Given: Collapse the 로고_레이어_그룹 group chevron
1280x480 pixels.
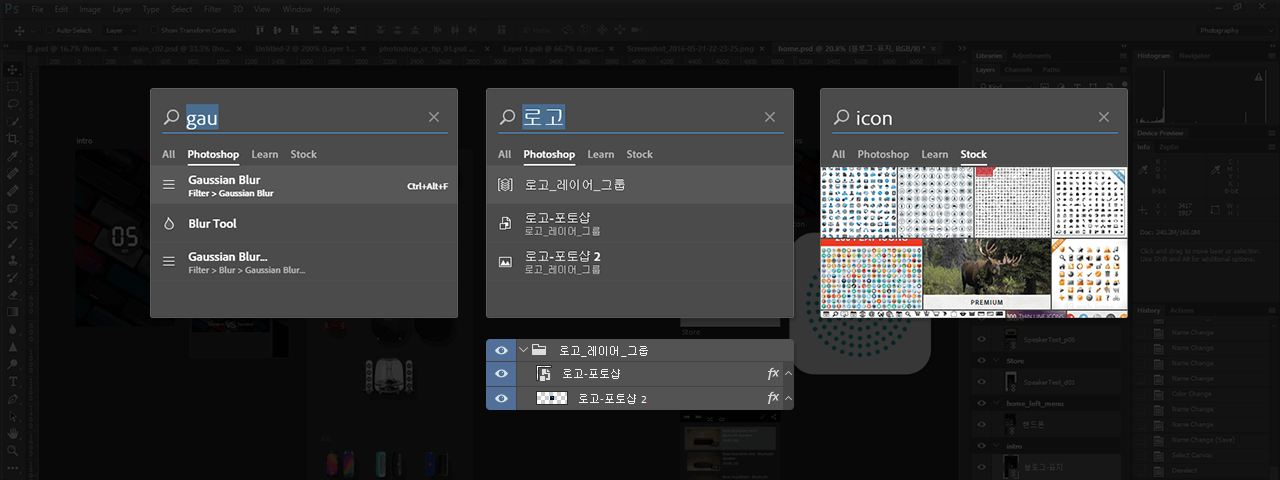Looking at the screenshot, I should (x=523, y=350).
